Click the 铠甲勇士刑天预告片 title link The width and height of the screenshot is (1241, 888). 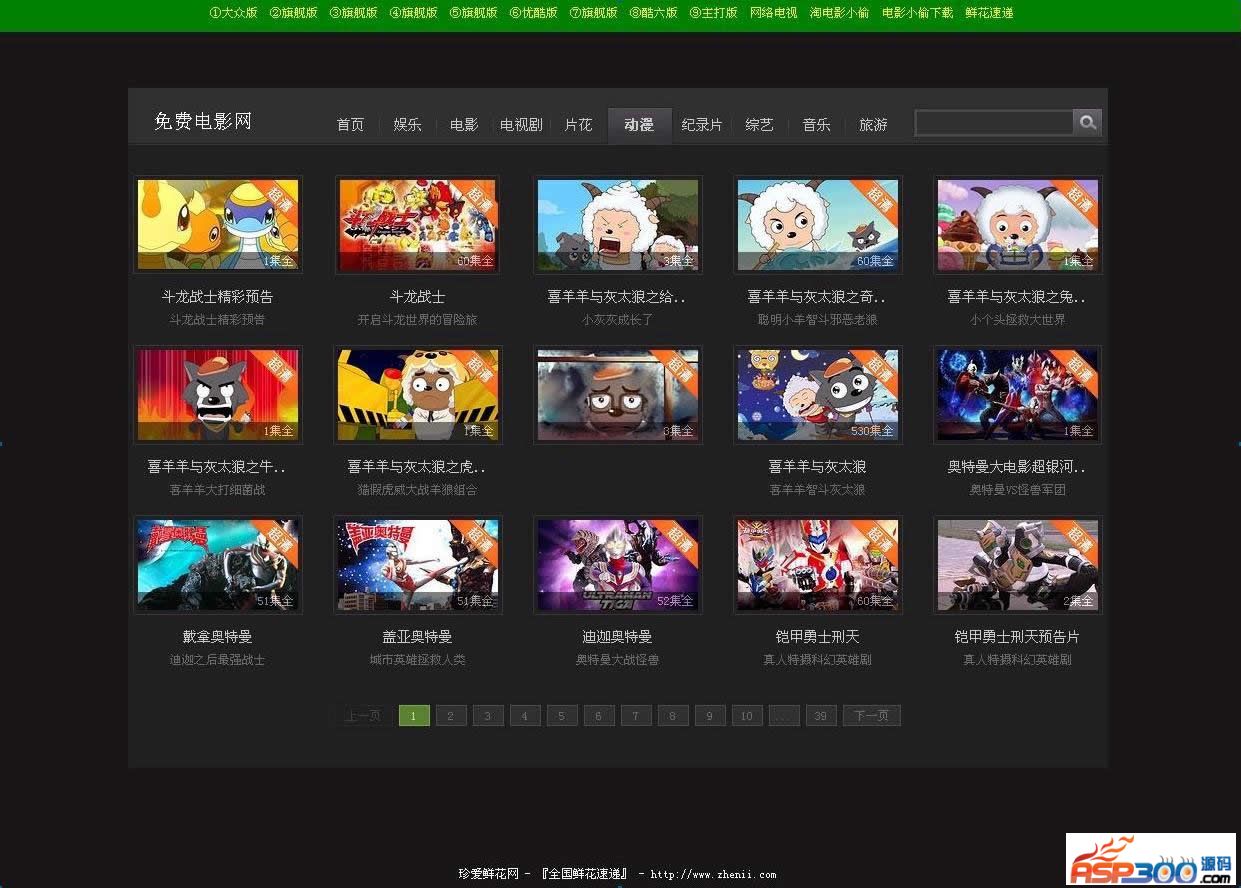[1018, 637]
